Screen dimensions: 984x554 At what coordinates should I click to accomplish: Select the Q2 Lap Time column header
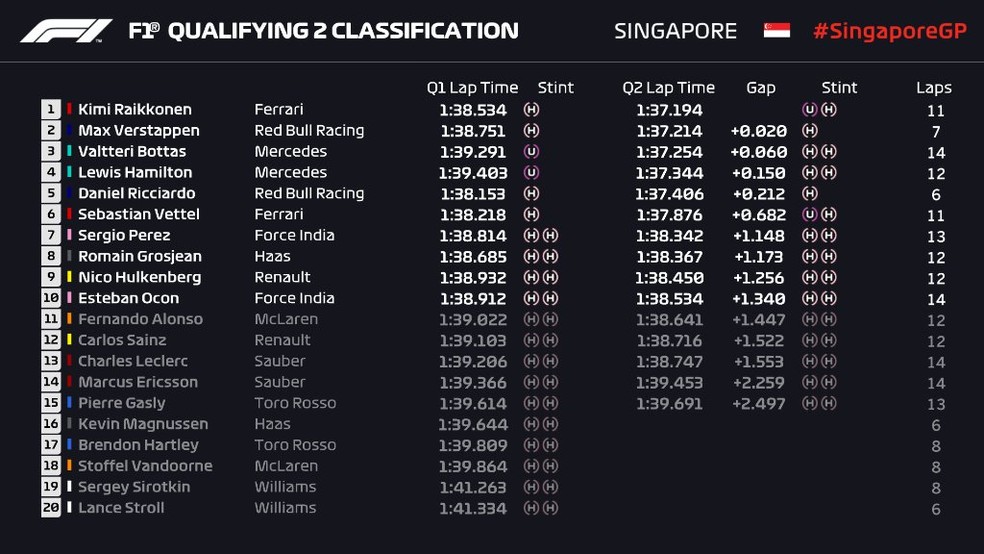[x=669, y=88]
